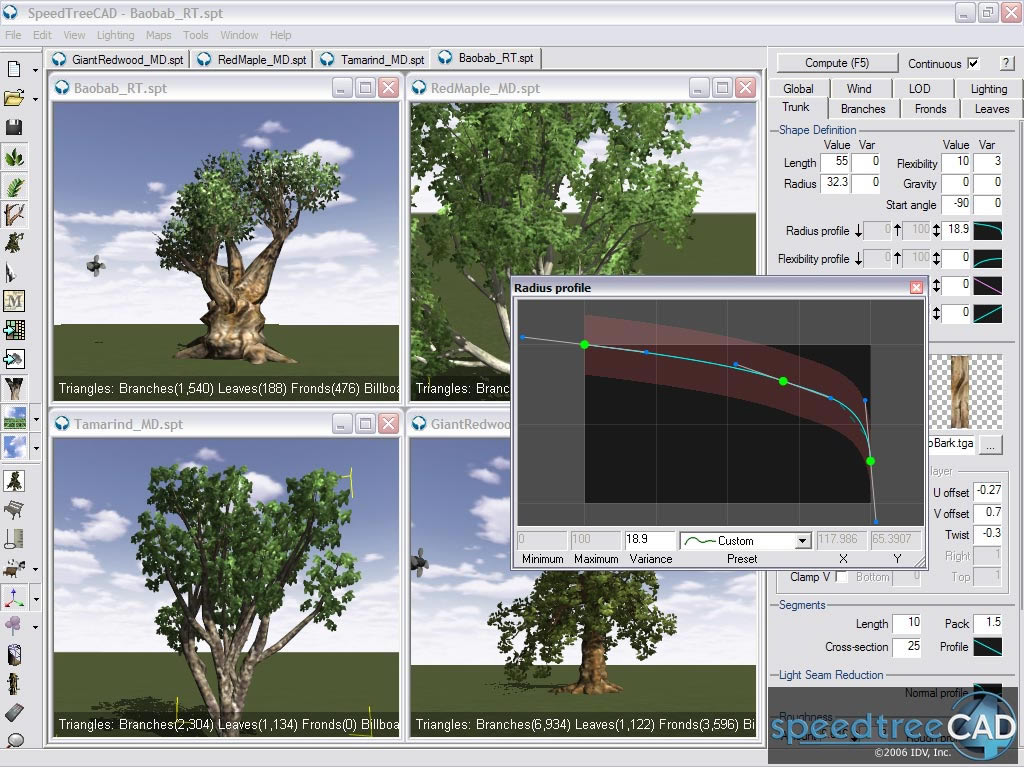Click the XYZ axes icon
Image resolution: width=1024 pixels, height=768 pixels.
(x=14, y=598)
